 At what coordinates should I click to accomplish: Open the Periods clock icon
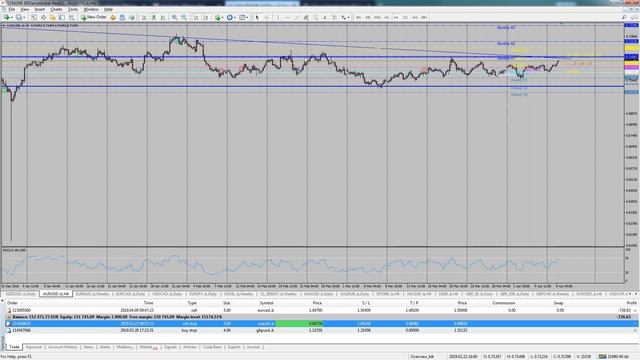[230, 18]
